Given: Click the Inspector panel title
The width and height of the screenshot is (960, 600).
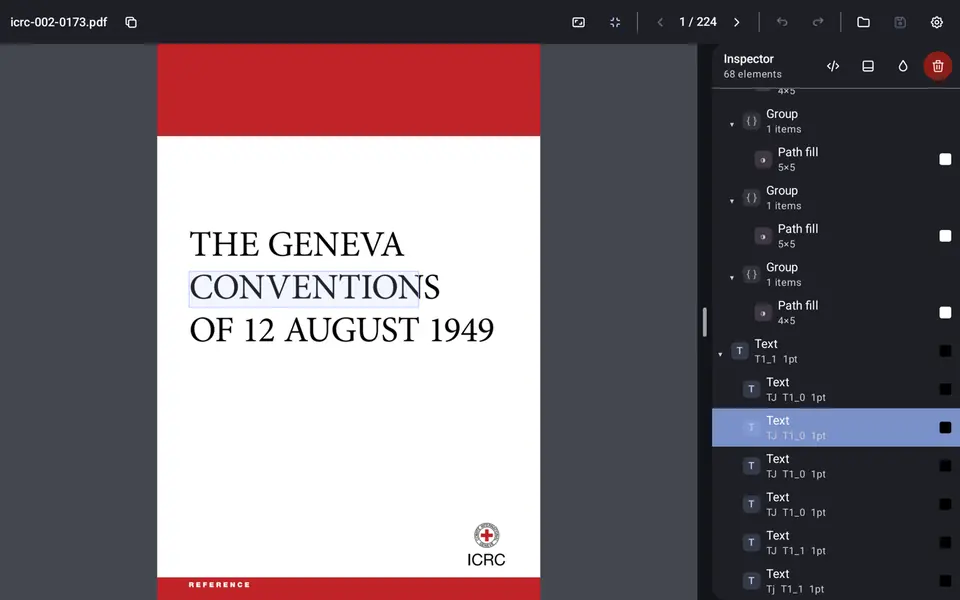Looking at the screenshot, I should [748, 59].
